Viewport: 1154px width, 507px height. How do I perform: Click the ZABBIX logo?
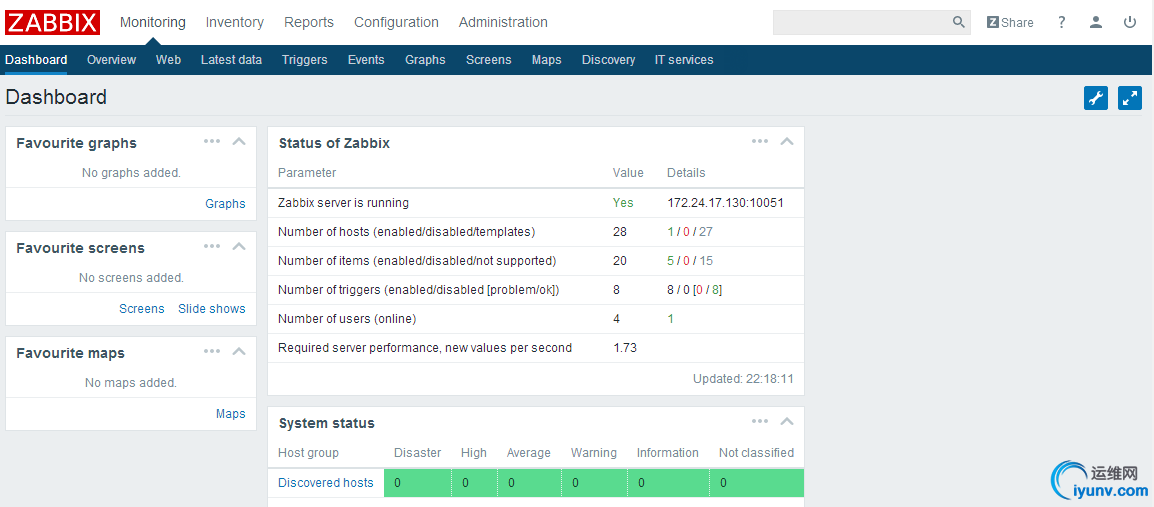point(53,22)
